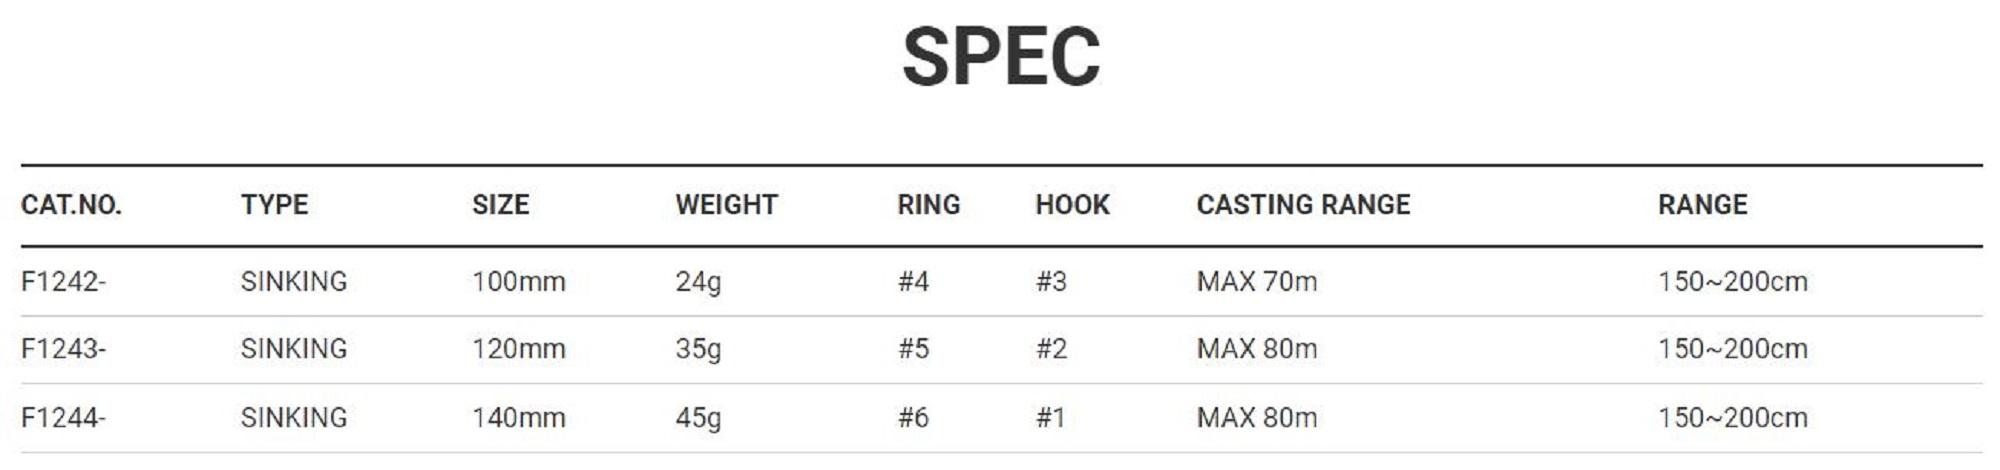This screenshot has width=2000, height=470.
Task: Click the CASTING RANGE column header
Action: pyautogui.click(x=1303, y=205)
